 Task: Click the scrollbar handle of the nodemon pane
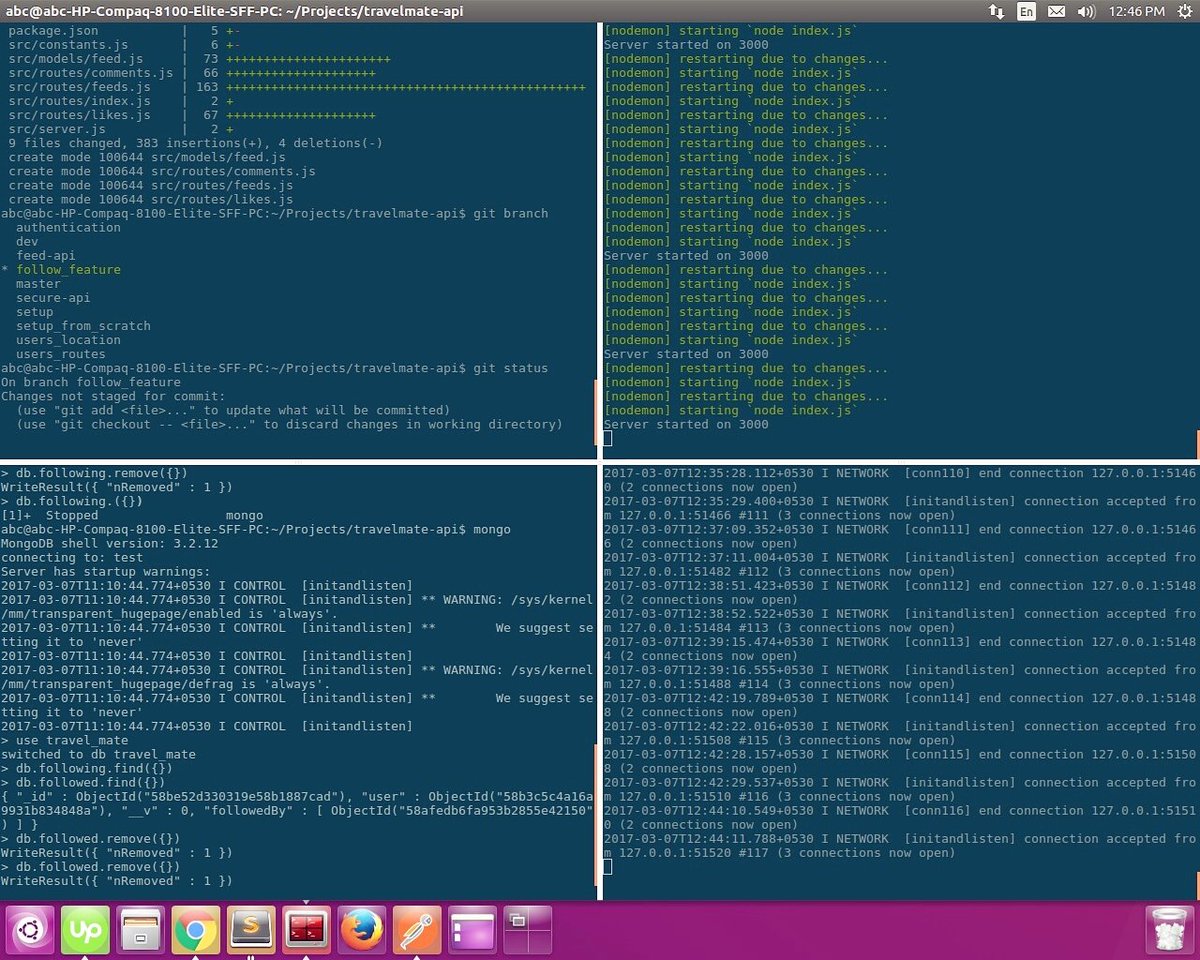click(1197, 444)
